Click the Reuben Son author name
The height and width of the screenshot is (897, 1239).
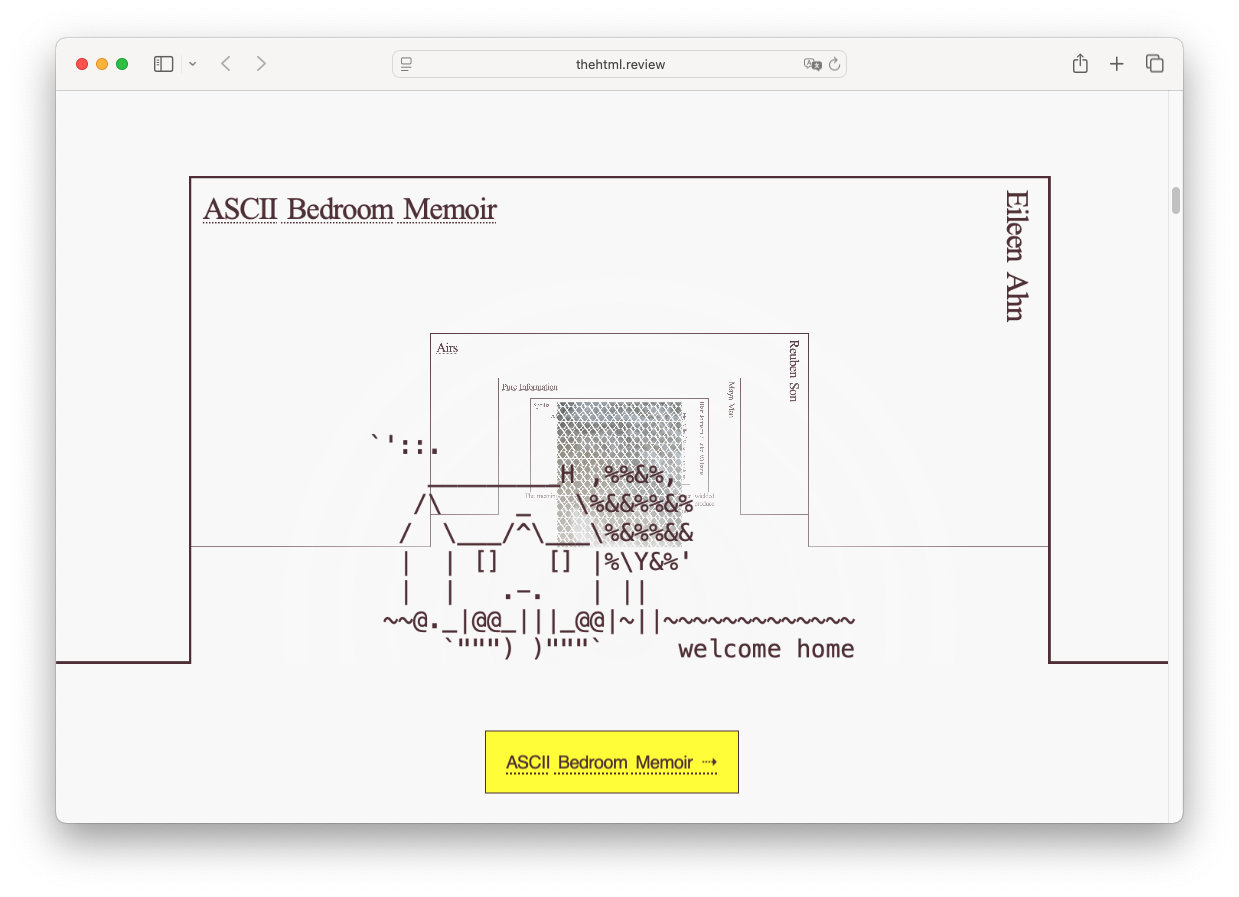pos(794,371)
